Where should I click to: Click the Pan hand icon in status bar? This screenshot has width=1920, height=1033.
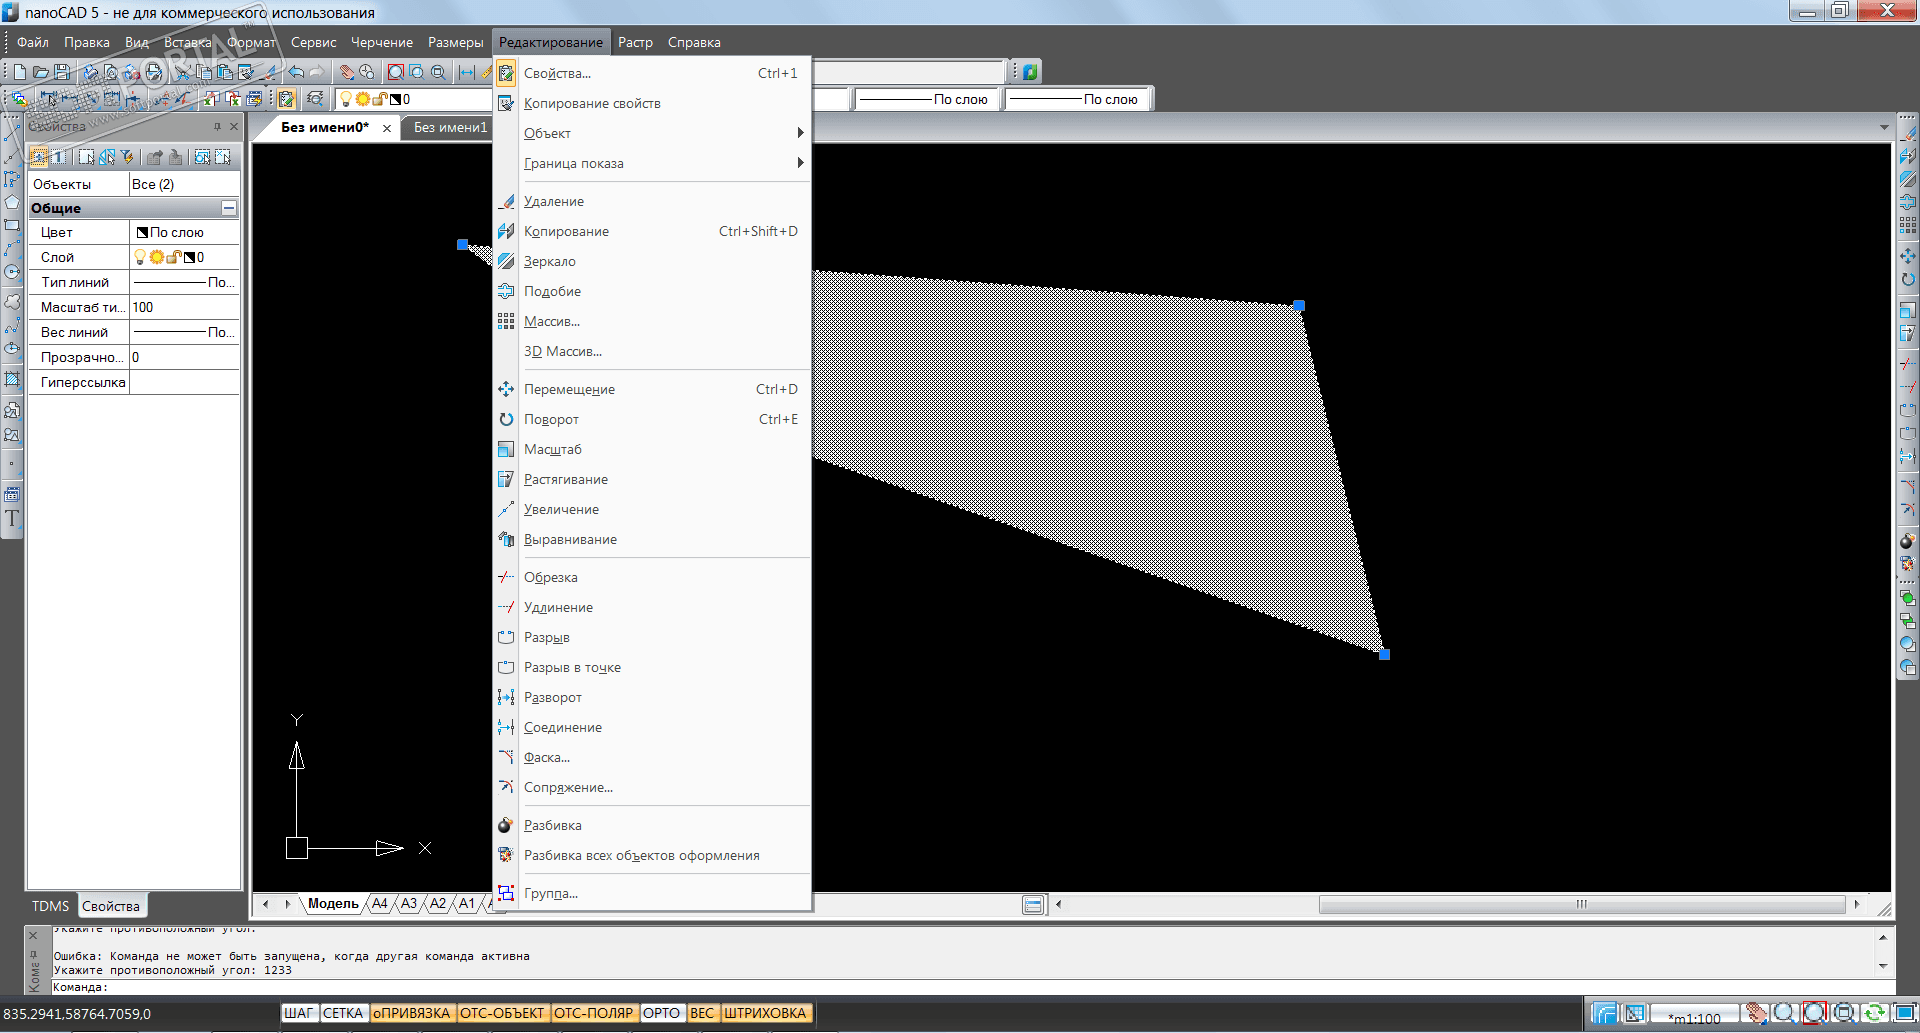(x=1756, y=1013)
